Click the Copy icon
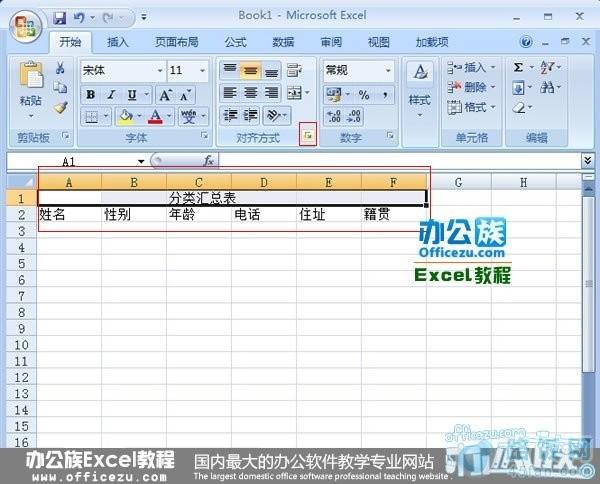The width and height of the screenshot is (600, 484). 60,87
